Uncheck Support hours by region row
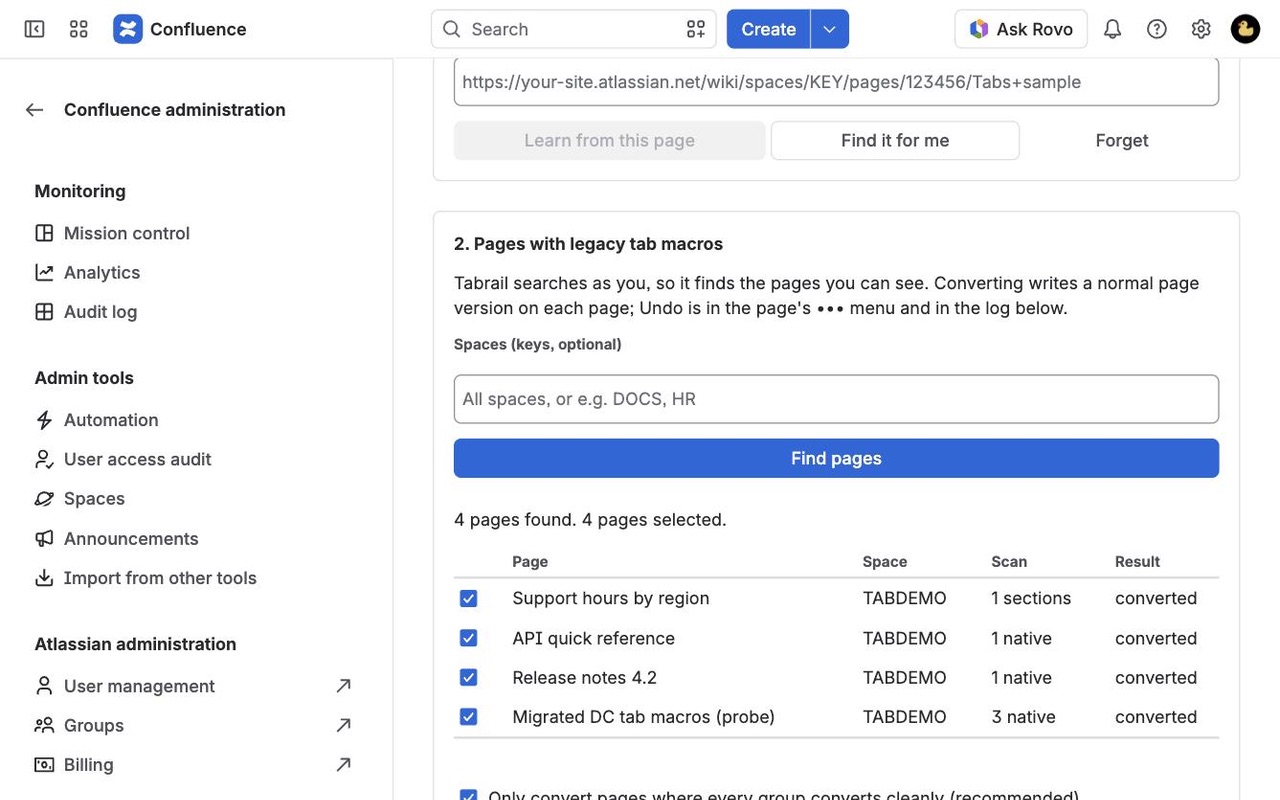 468,598
